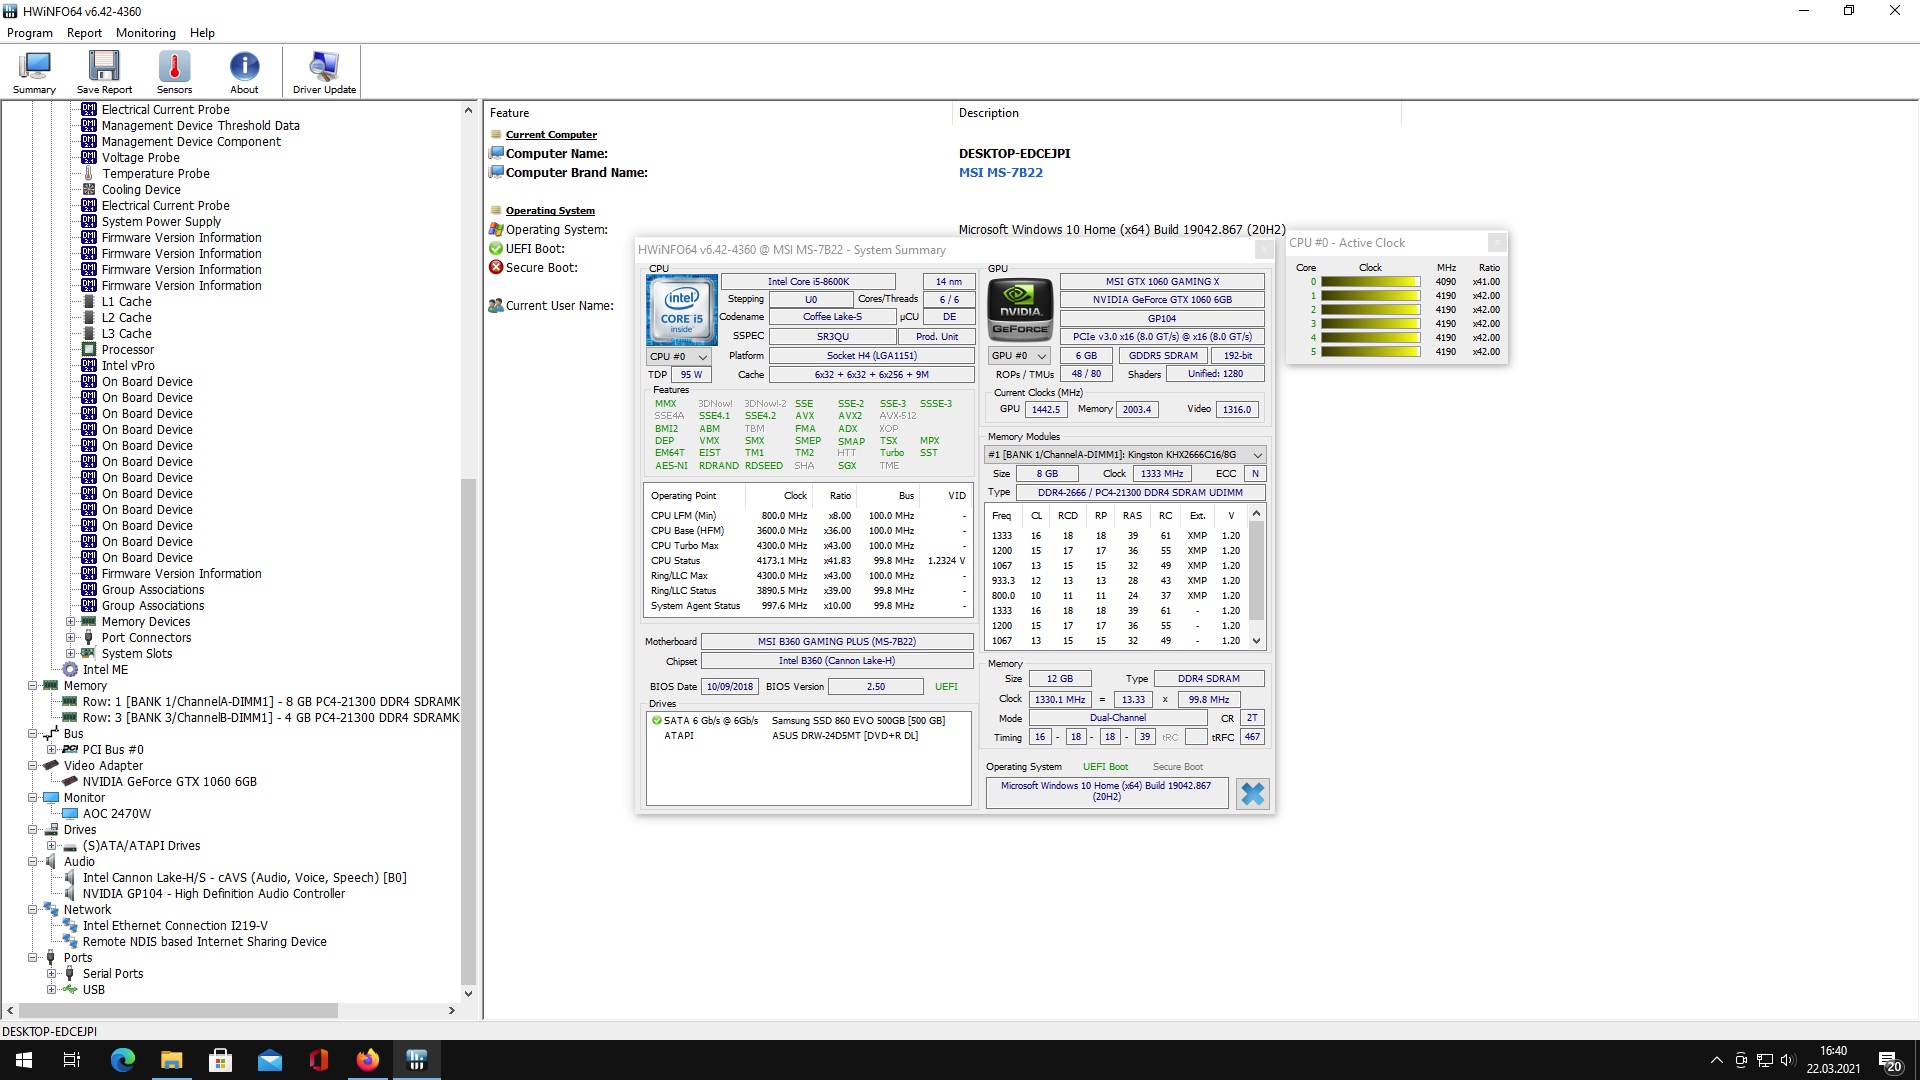1920x1080 pixels.
Task: Open the GPU #0 selector dropdown
Action: [1018, 356]
